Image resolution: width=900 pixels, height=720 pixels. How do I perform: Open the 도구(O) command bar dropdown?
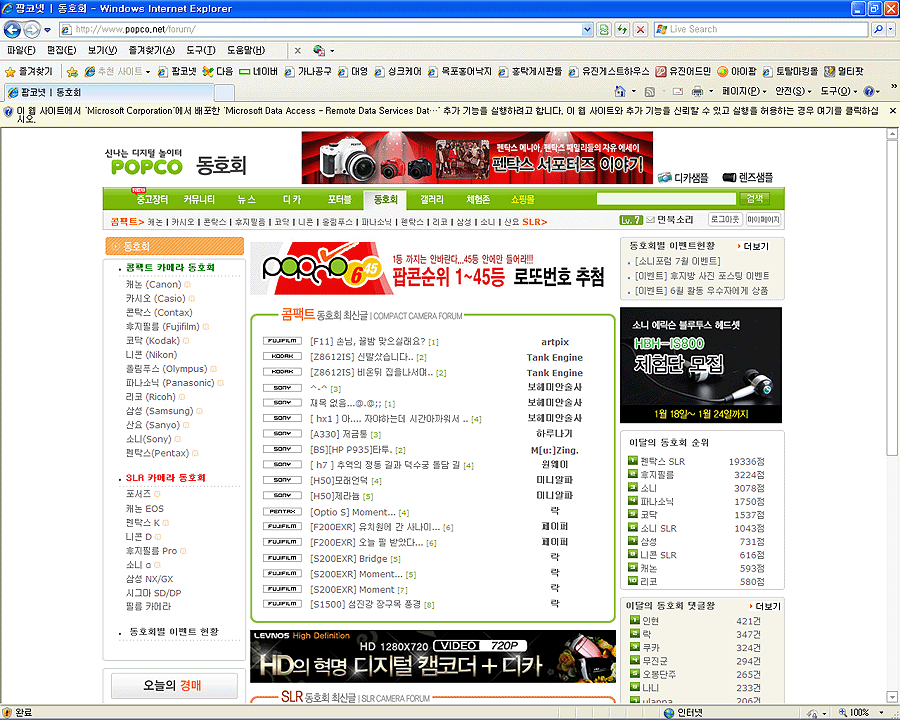pyautogui.click(x=837, y=91)
